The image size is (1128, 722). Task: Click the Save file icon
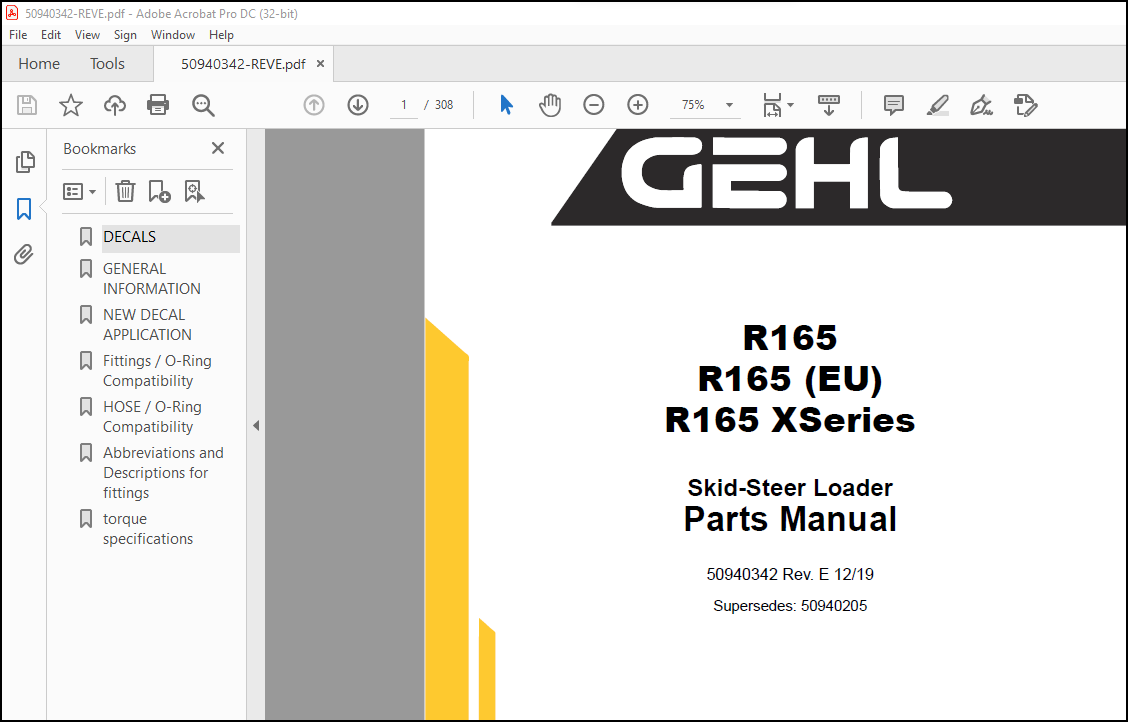27,105
